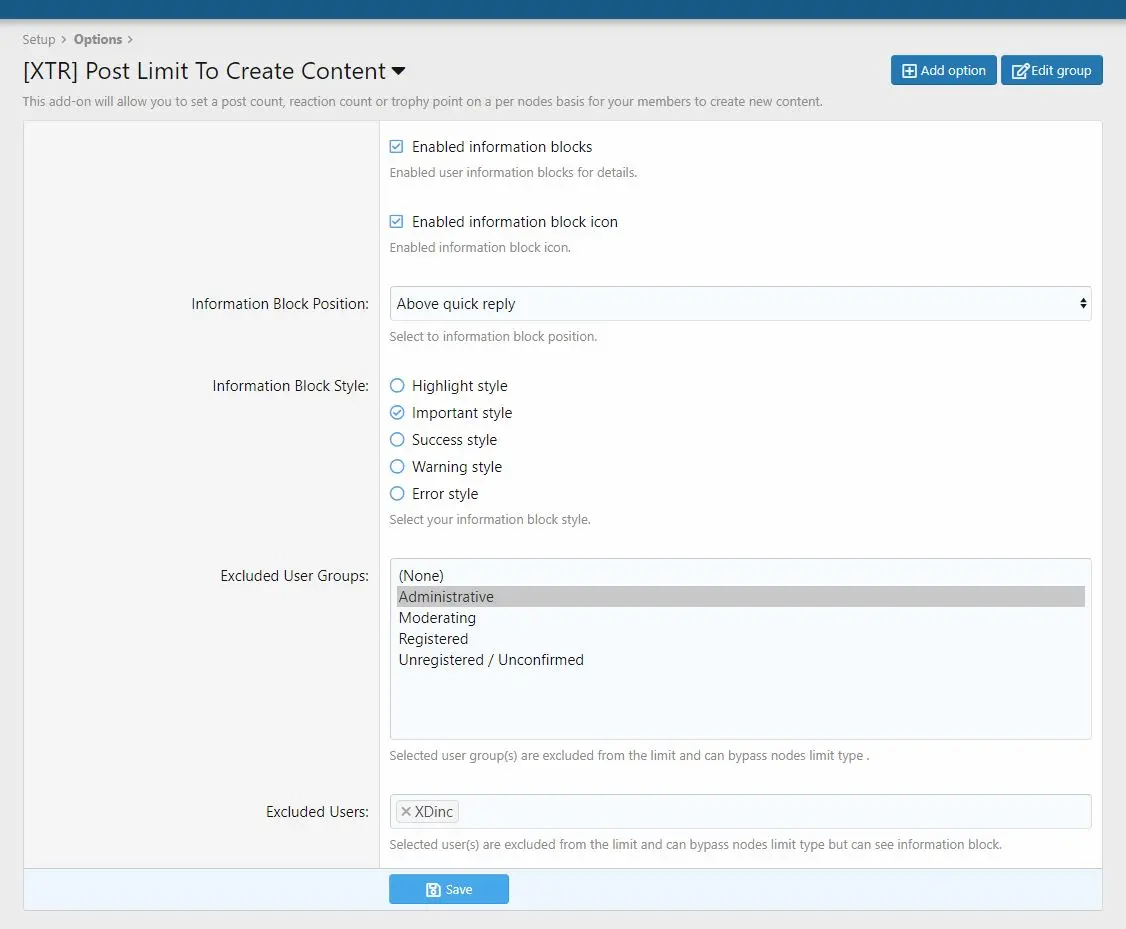Open Information Block Position dropdown
The image size is (1126, 929).
click(x=740, y=304)
